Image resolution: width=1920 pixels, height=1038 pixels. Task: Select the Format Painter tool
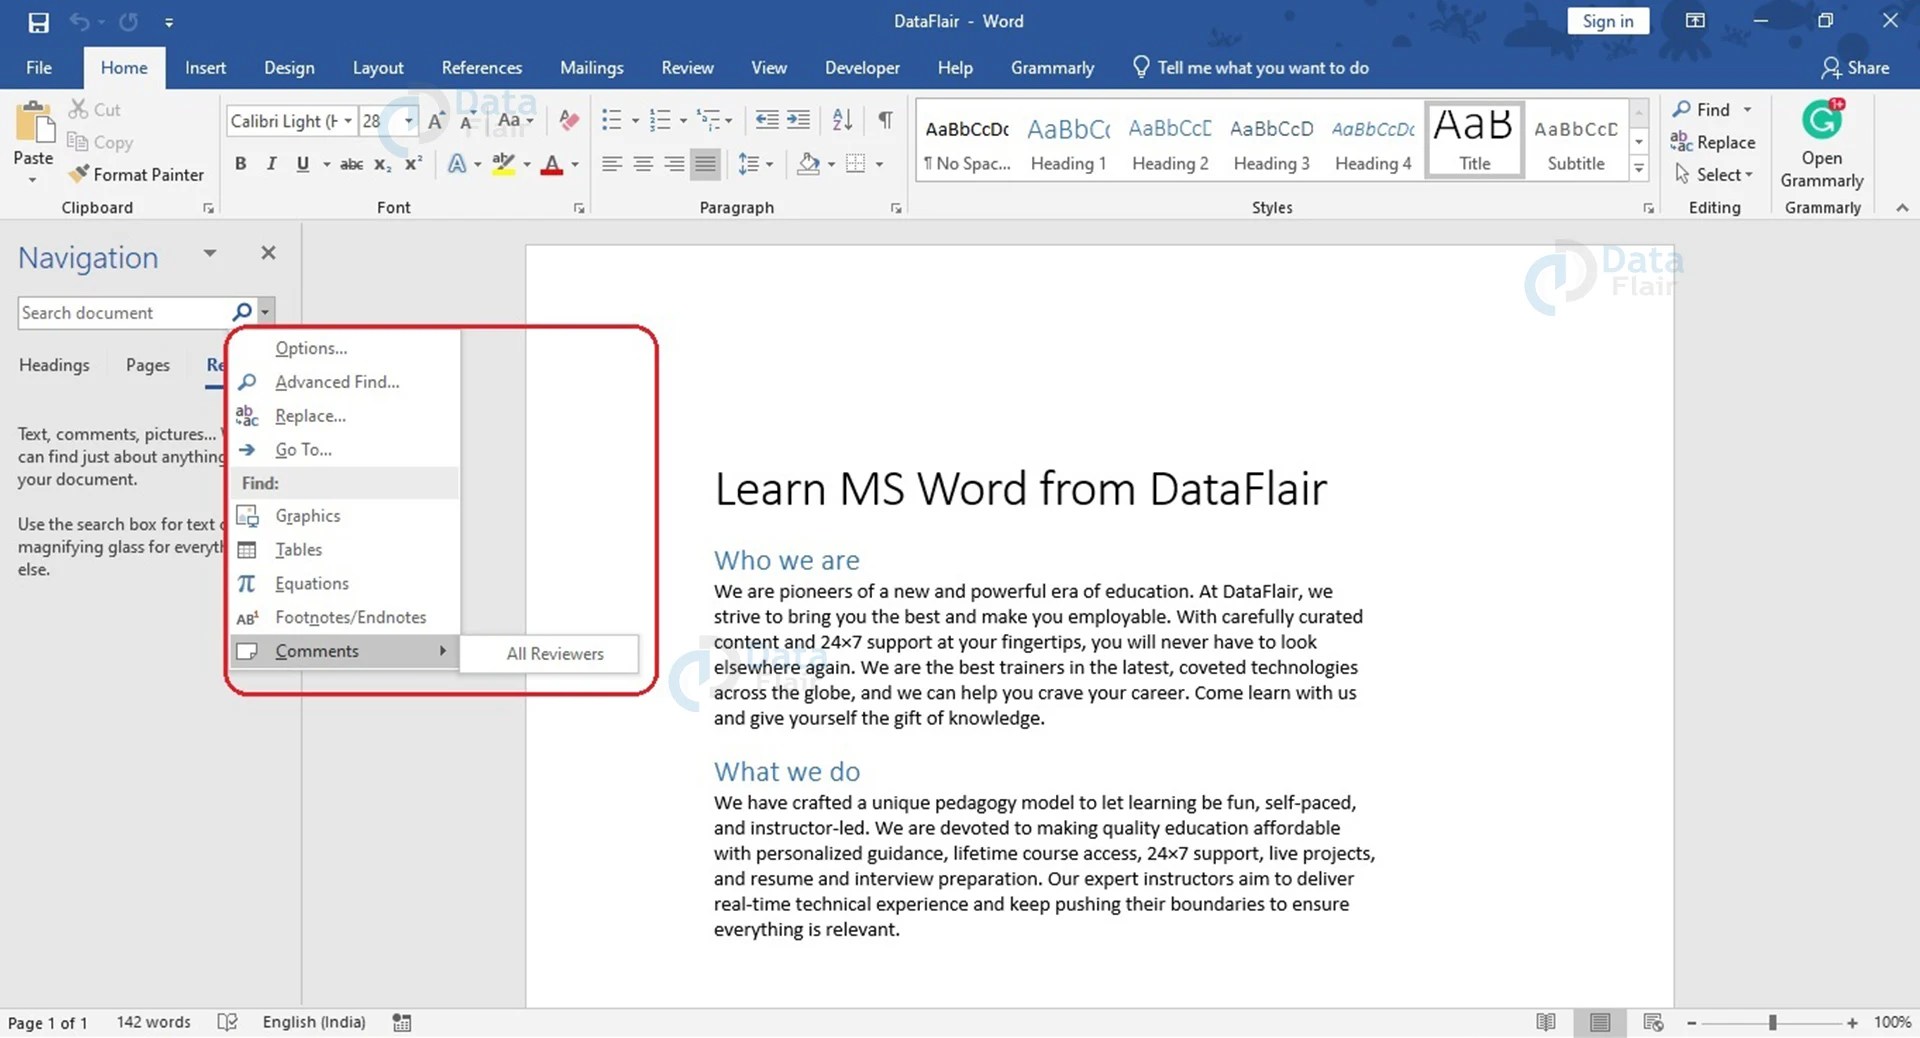(136, 174)
